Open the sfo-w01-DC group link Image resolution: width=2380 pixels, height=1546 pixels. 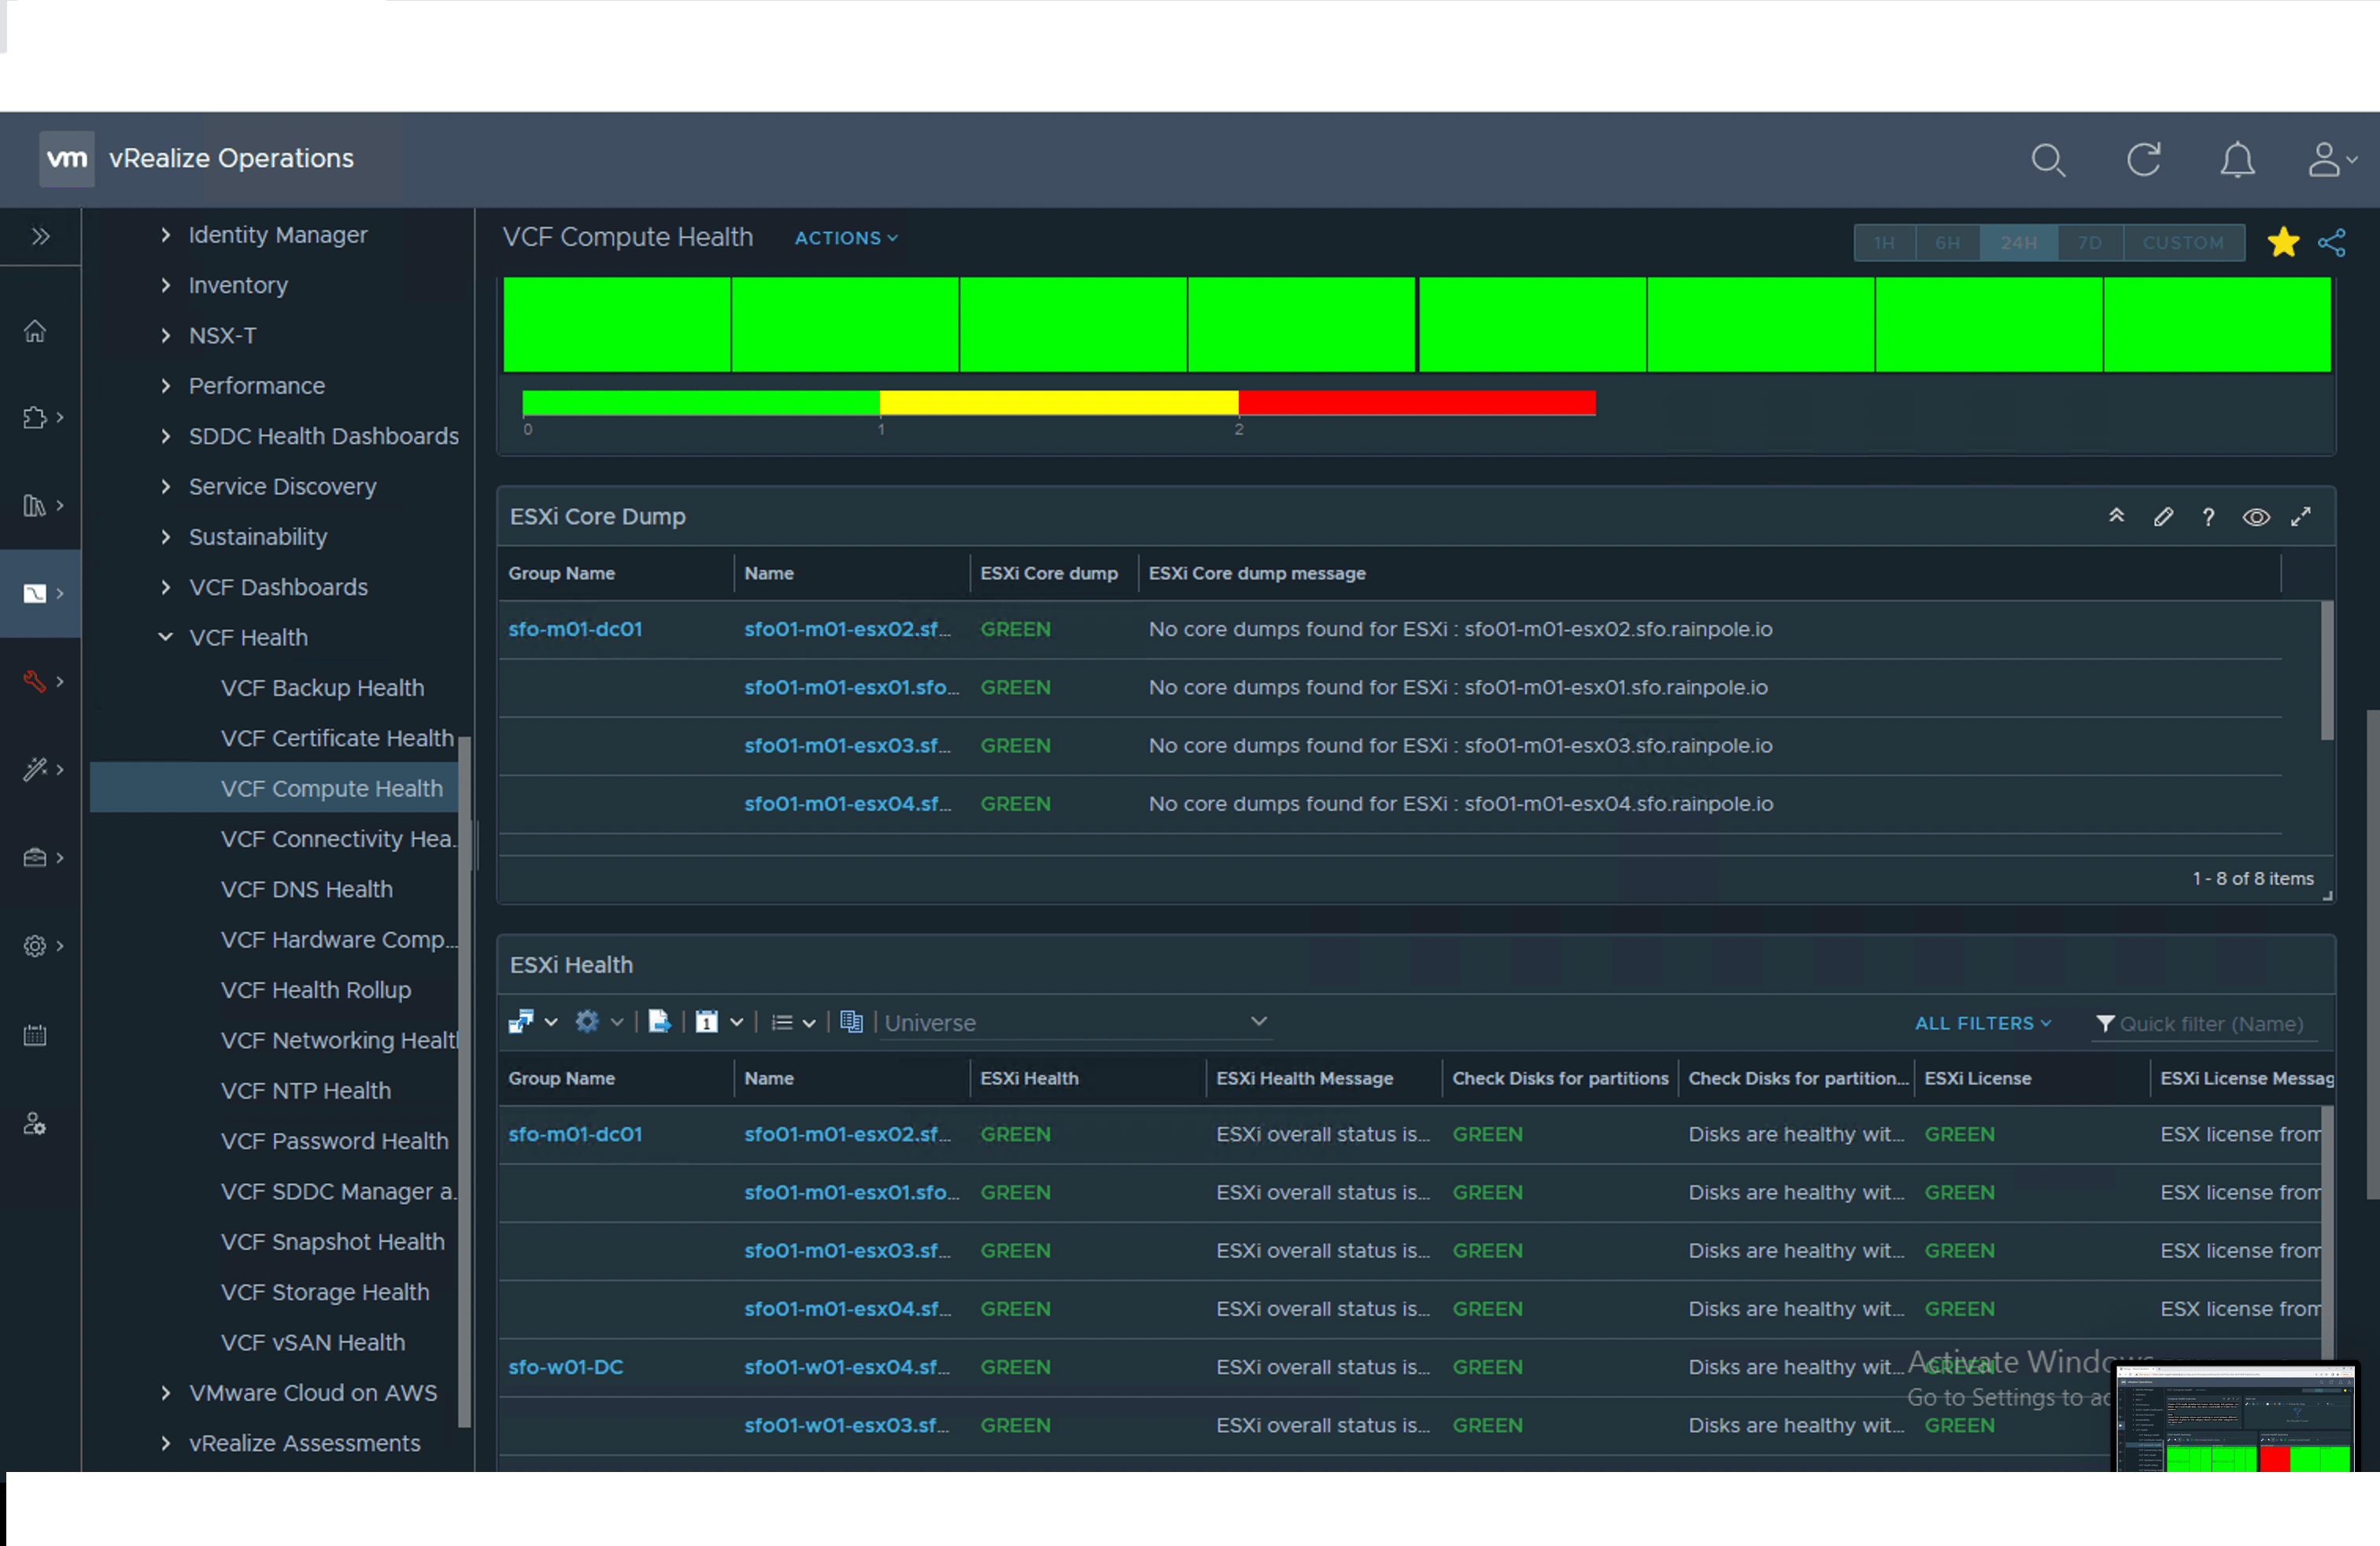(565, 1366)
